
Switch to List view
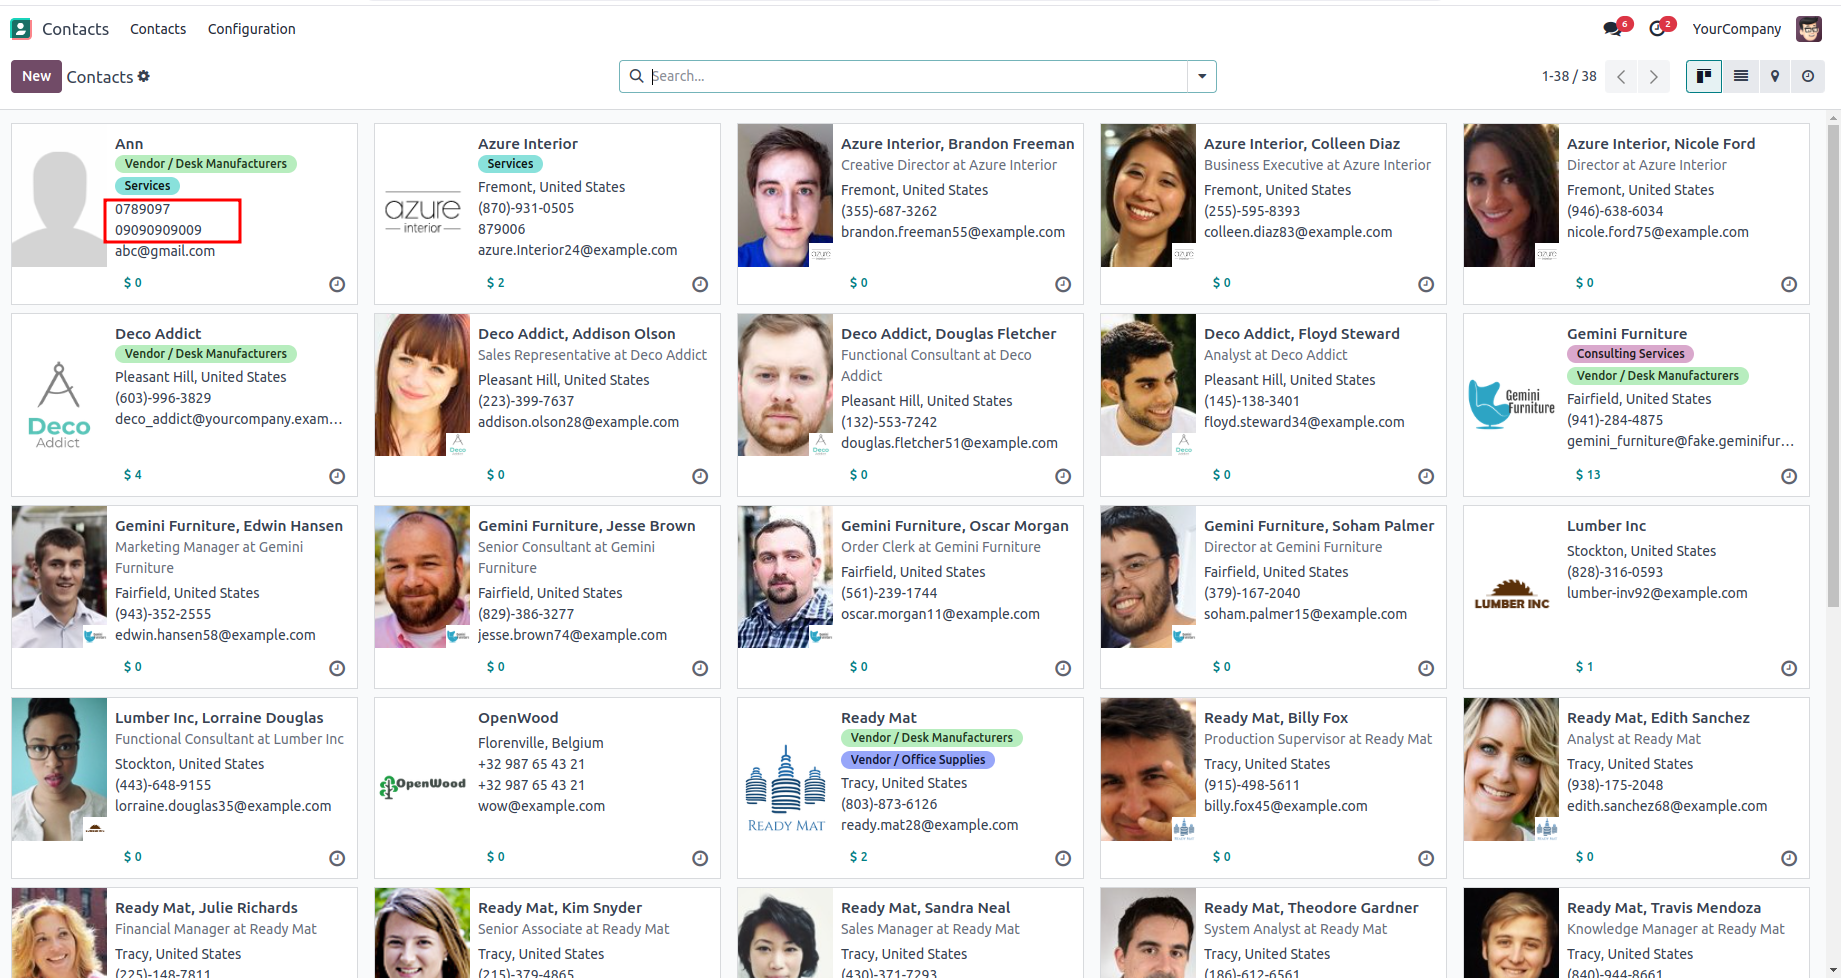point(1740,76)
